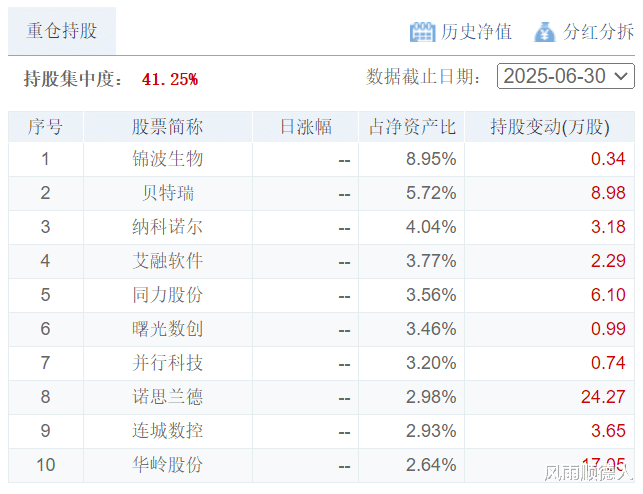The height and width of the screenshot is (494, 643).
Task: Select holding change value 0.74
Action: pyautogui.click(x=608, y=363)
